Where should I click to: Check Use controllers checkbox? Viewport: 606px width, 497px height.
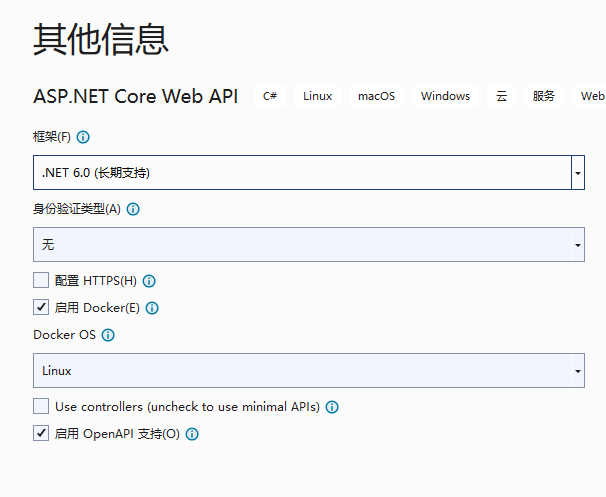(x=41, y=406)
